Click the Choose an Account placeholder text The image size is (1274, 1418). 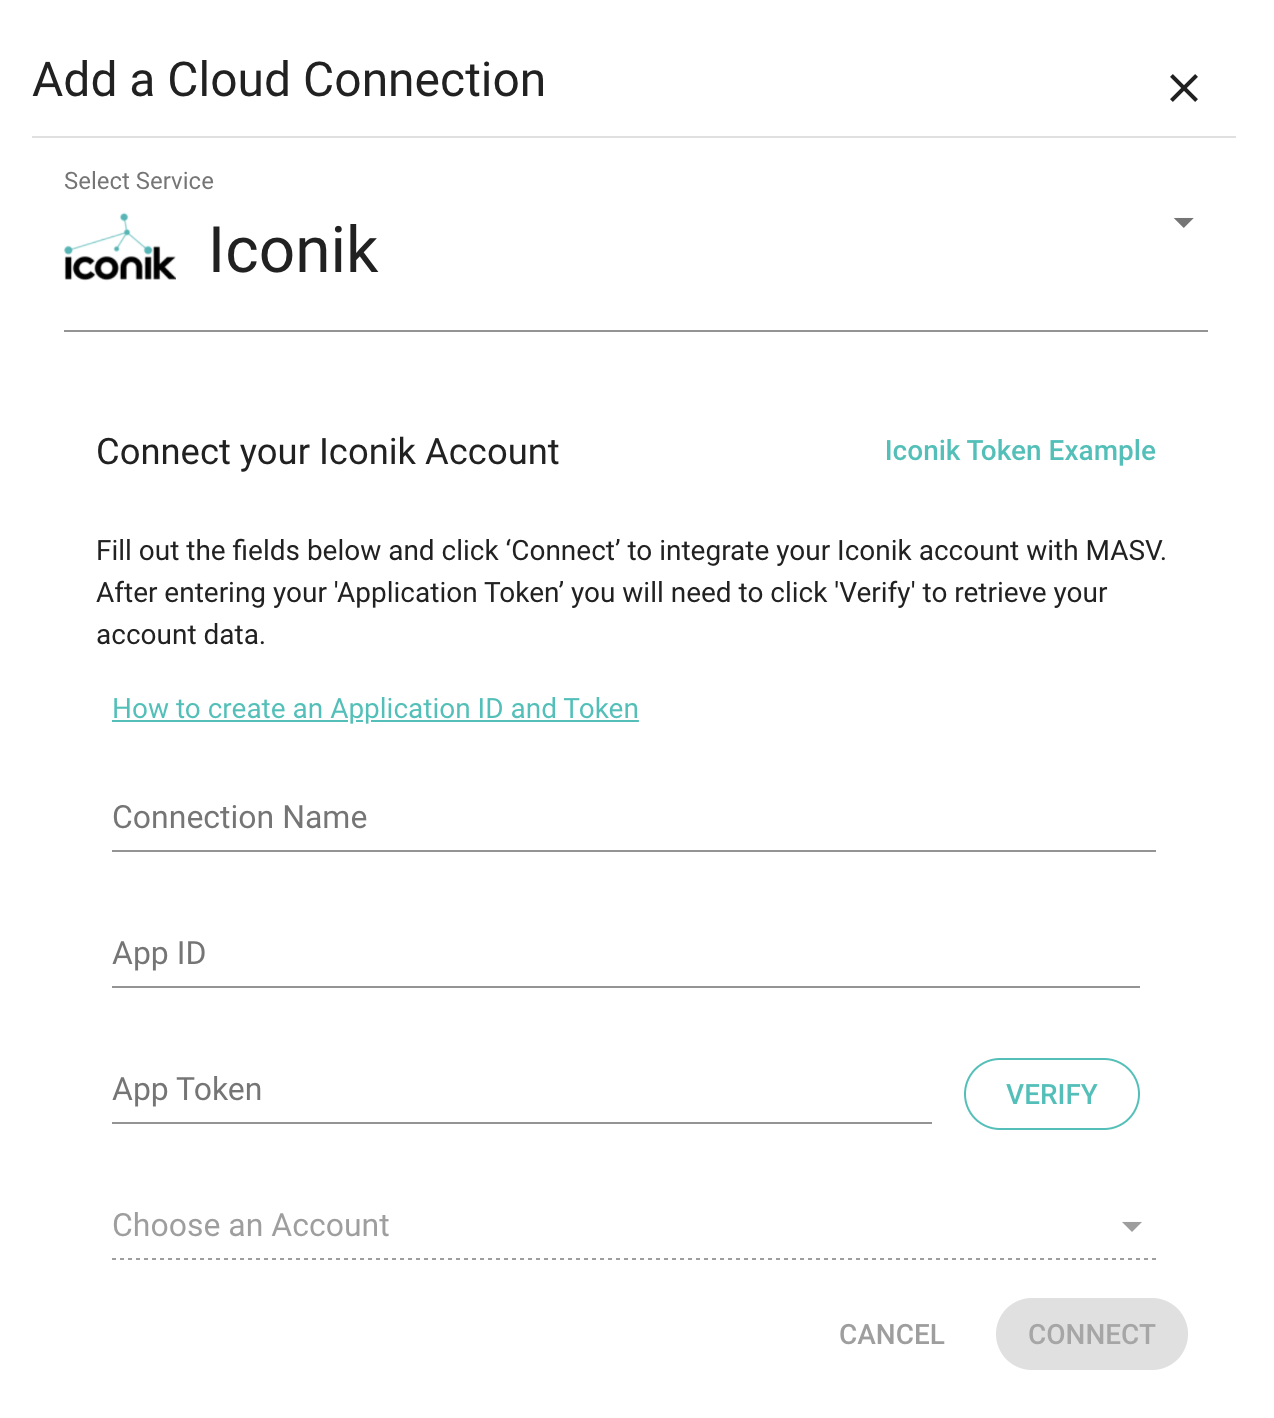click(x=250, y=1224)
